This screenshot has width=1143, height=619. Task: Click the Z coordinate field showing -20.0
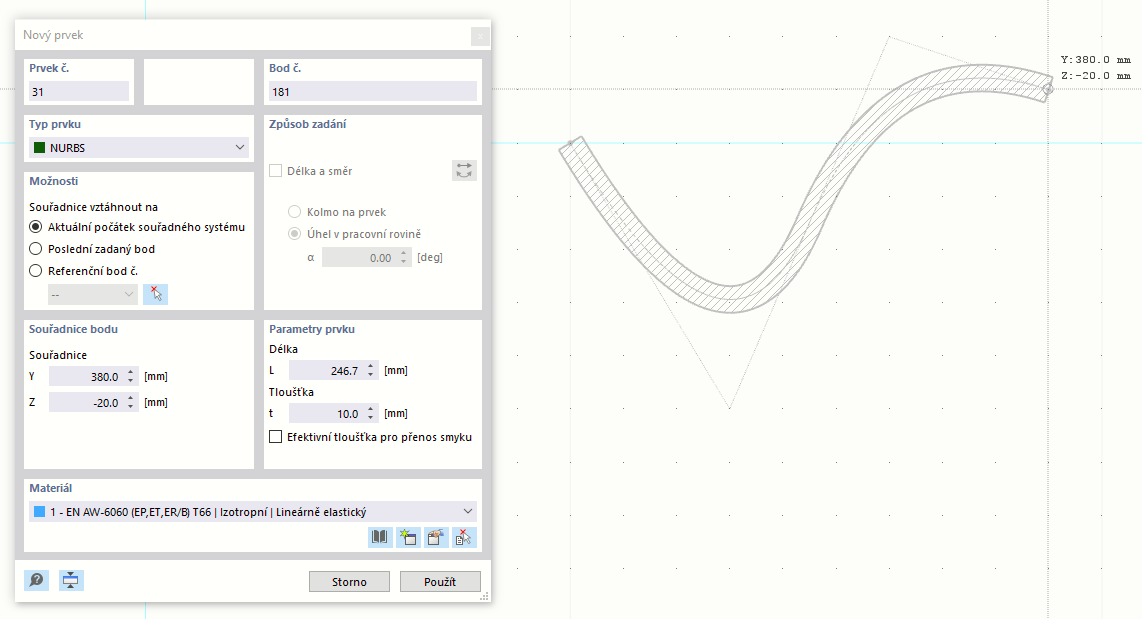click(87, 402)
